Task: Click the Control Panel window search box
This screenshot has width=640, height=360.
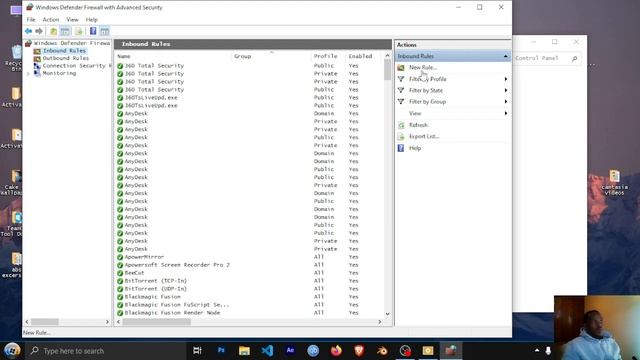Action: 547,58
